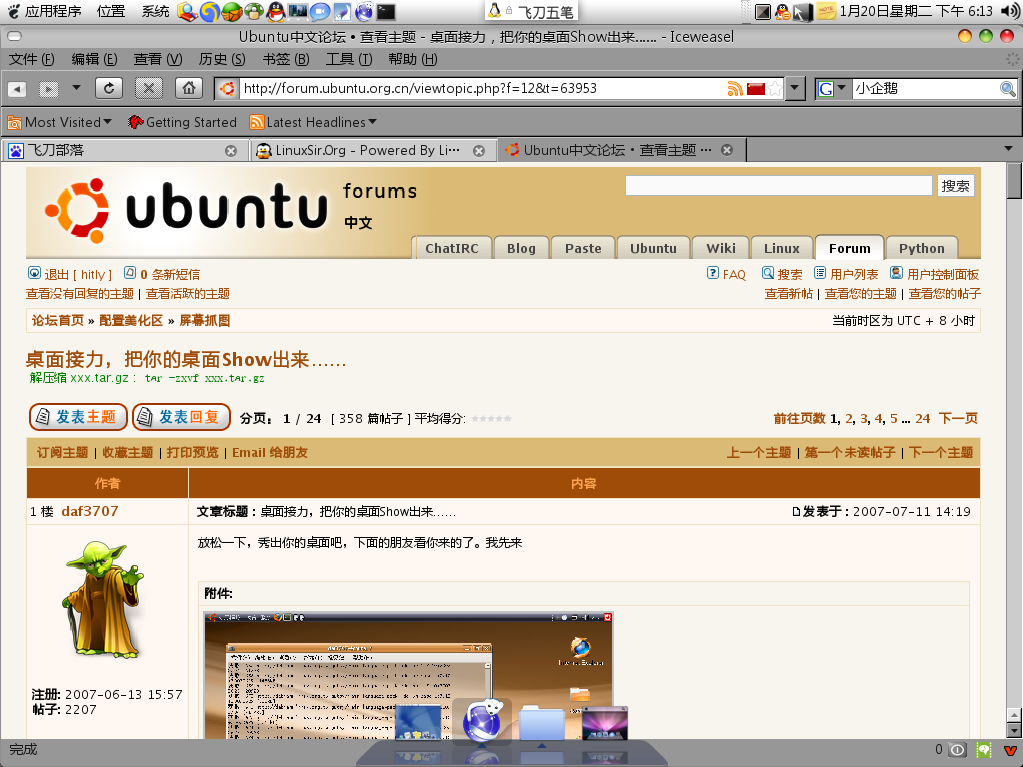The height and width of the screenshot is (767, 1023).
Task: Click the forum search text field
Action: point(778,186)
